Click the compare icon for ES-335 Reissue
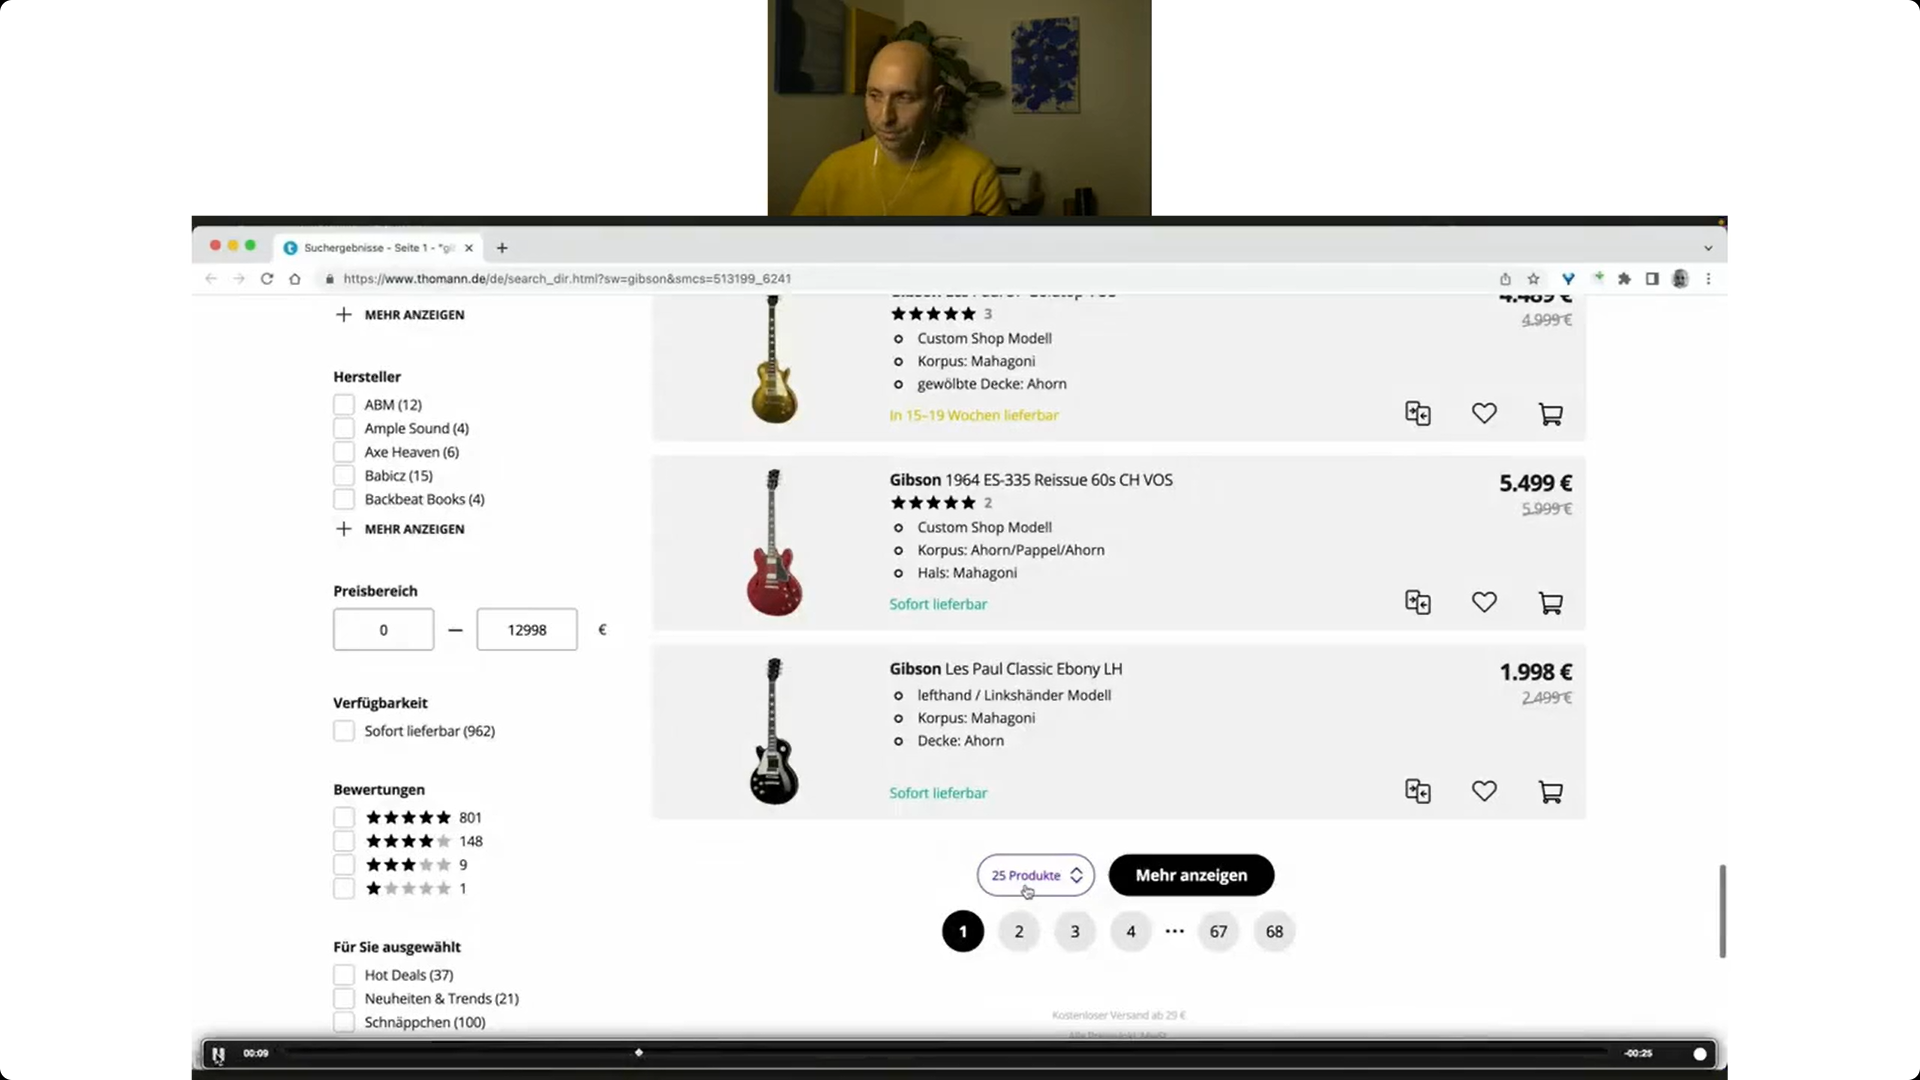Image resolution: width=1920 pixels, height=1080 pixels. 1416,601
